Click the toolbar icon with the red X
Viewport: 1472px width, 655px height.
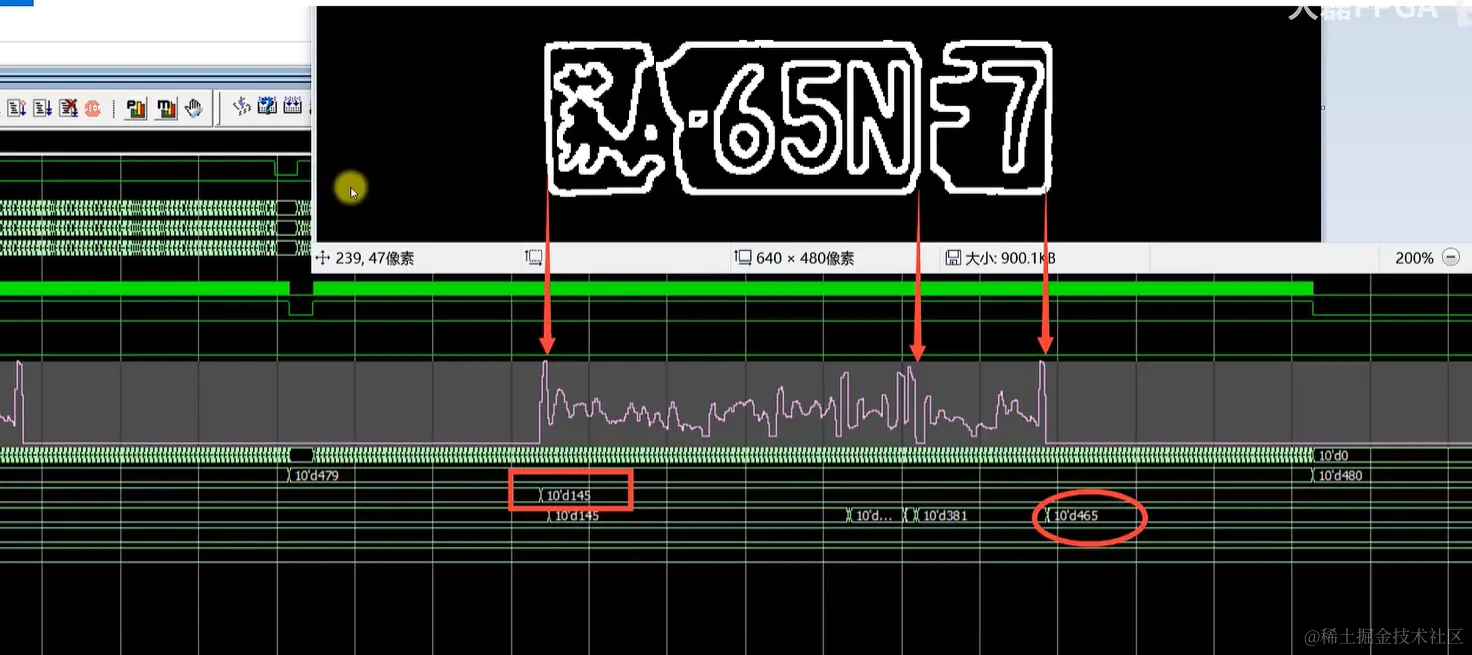[68, 108]
